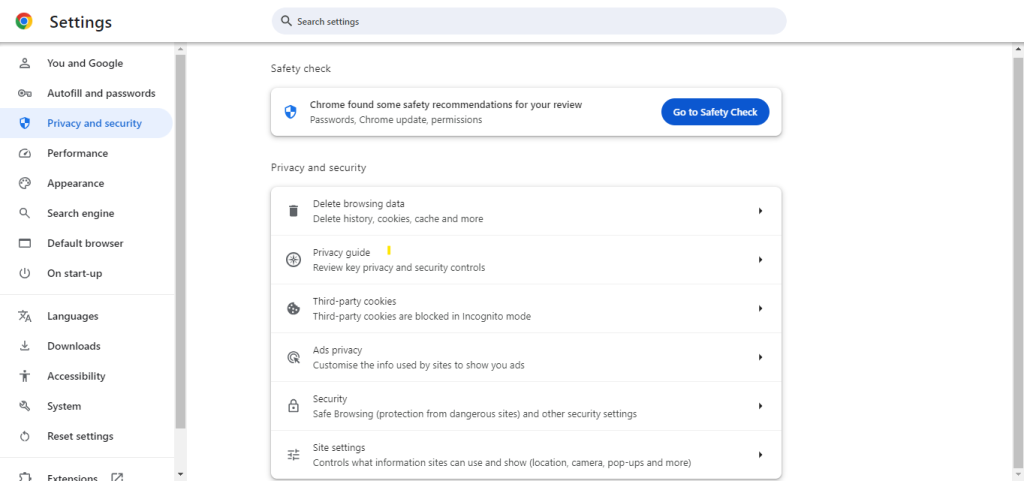
Task: Open Appearance settings
Action: pyautogui.click(x=86, y=183)
